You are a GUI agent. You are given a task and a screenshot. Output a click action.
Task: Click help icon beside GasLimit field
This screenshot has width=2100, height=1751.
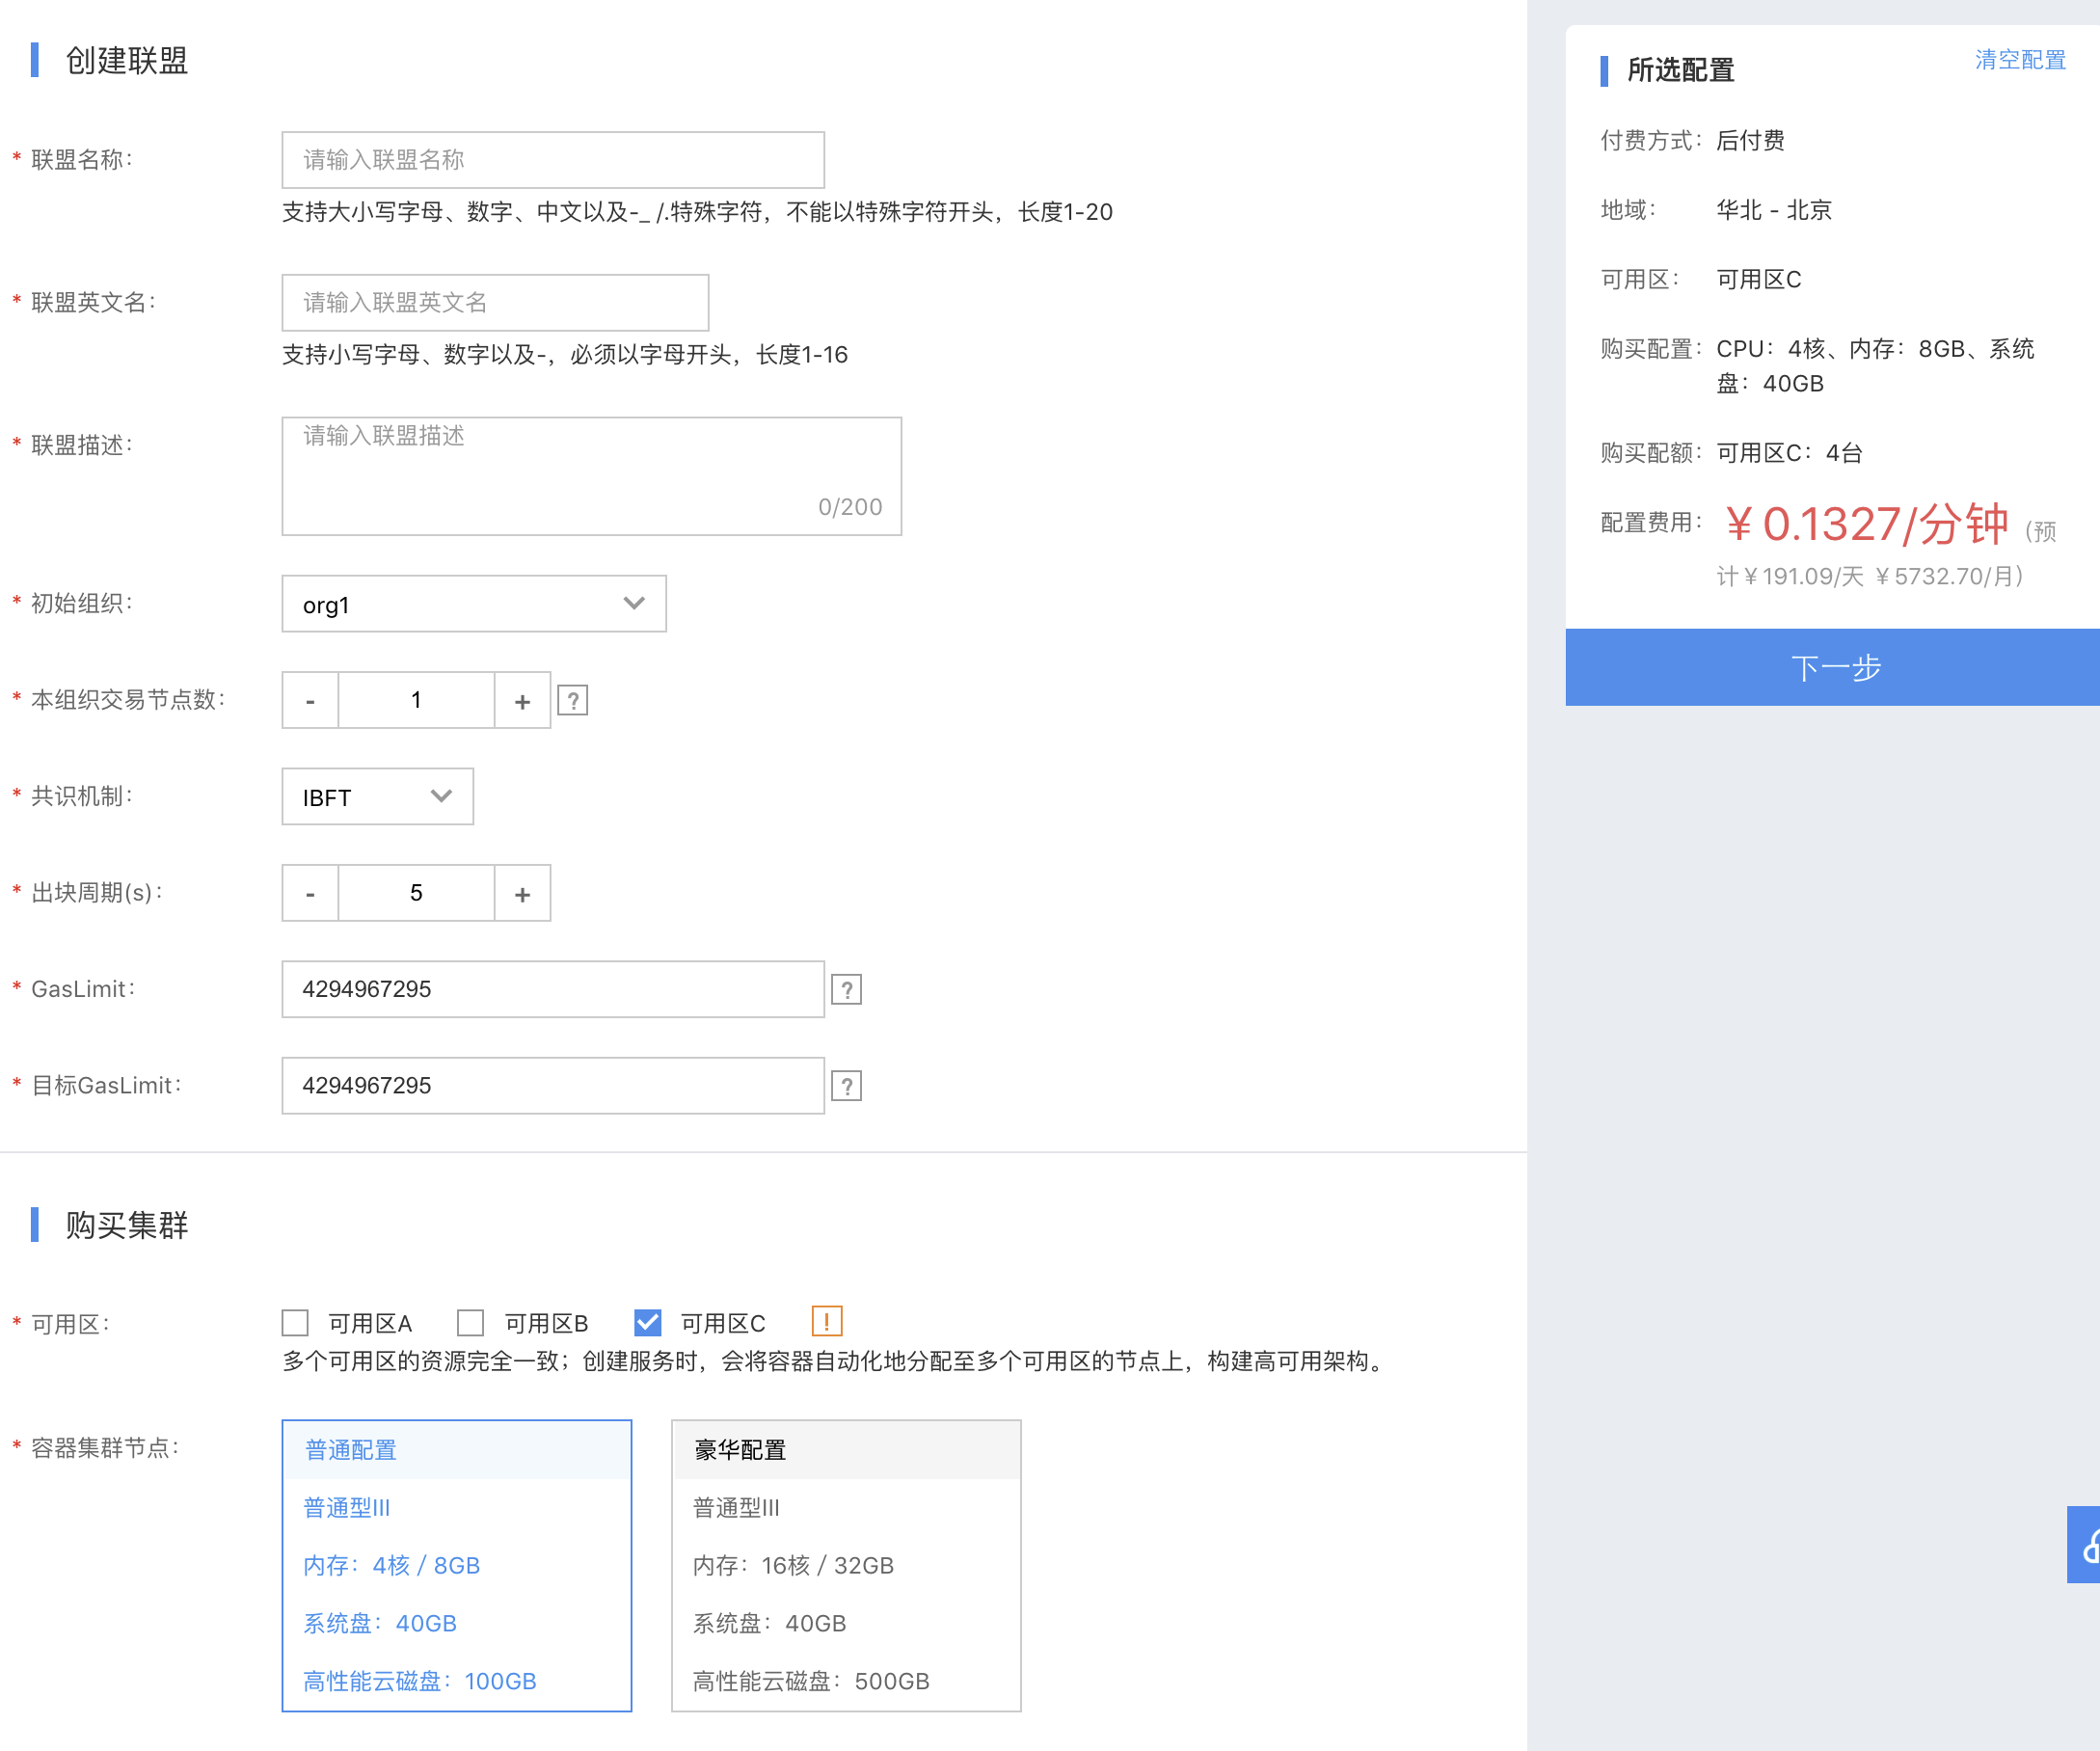tap(846, 990)
